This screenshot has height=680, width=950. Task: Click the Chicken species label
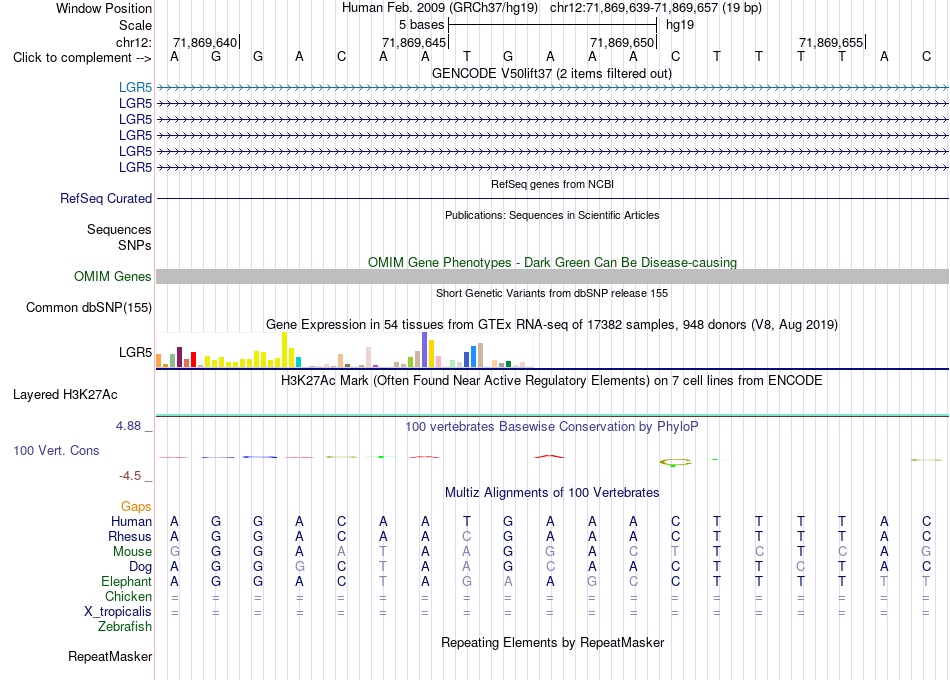[128, 596]
